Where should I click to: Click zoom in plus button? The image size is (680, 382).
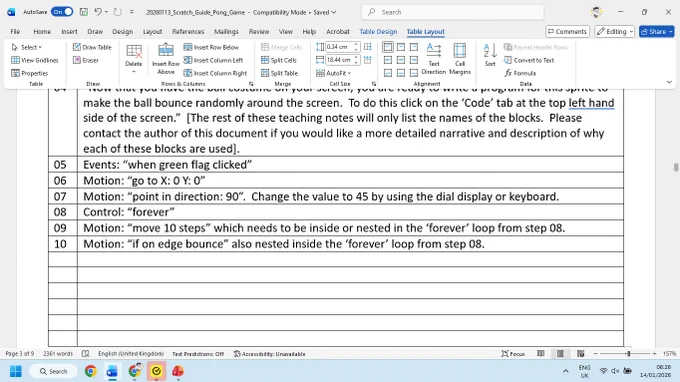click(x=654, y=354)
